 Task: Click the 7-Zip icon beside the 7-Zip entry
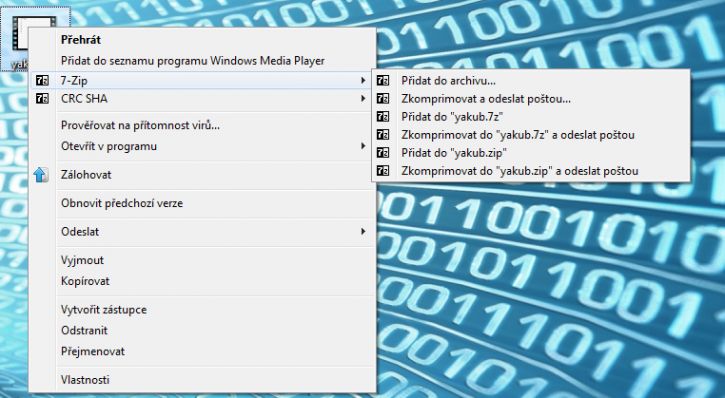coord(42,80)
